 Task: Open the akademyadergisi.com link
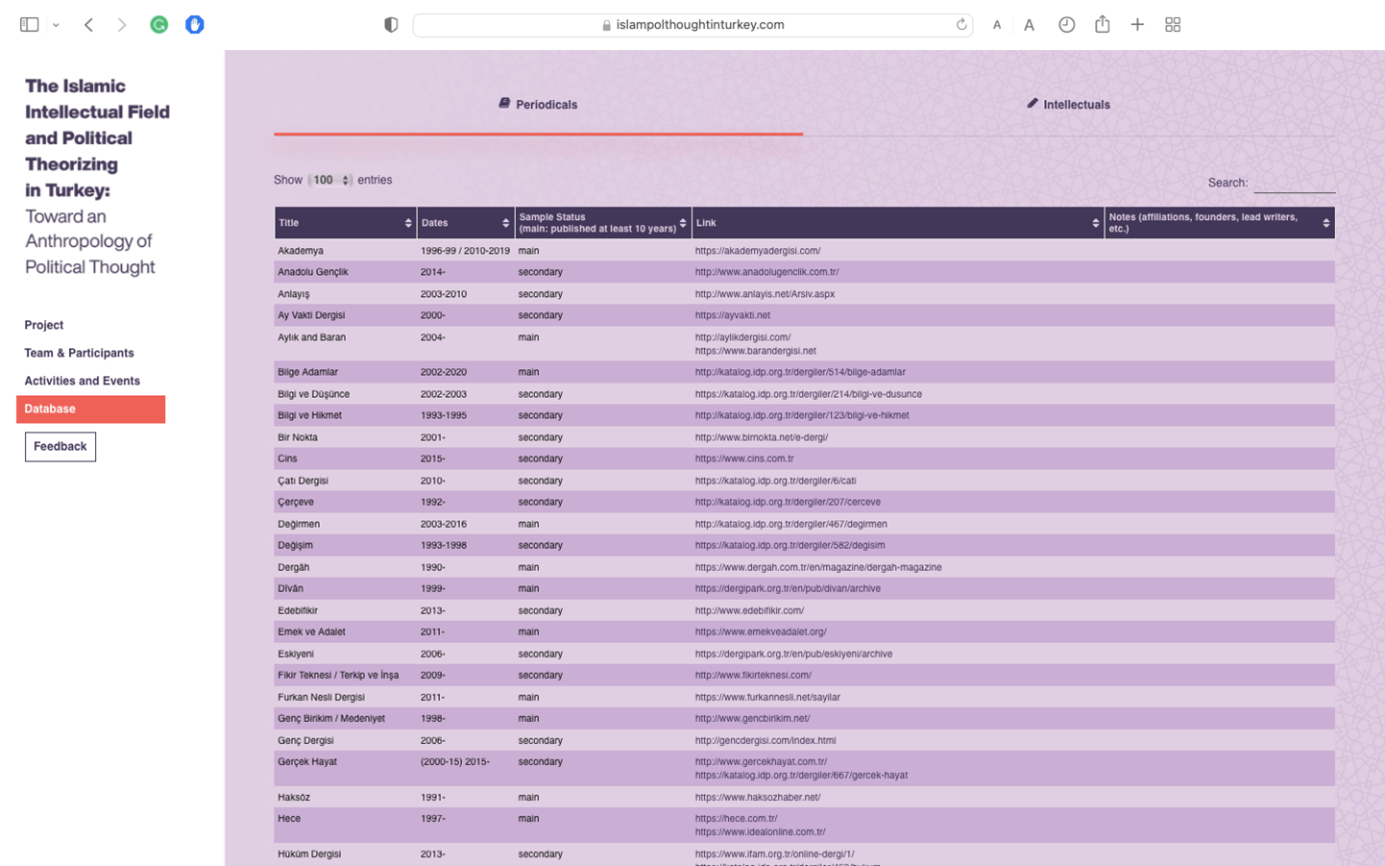tap(758, 251)
